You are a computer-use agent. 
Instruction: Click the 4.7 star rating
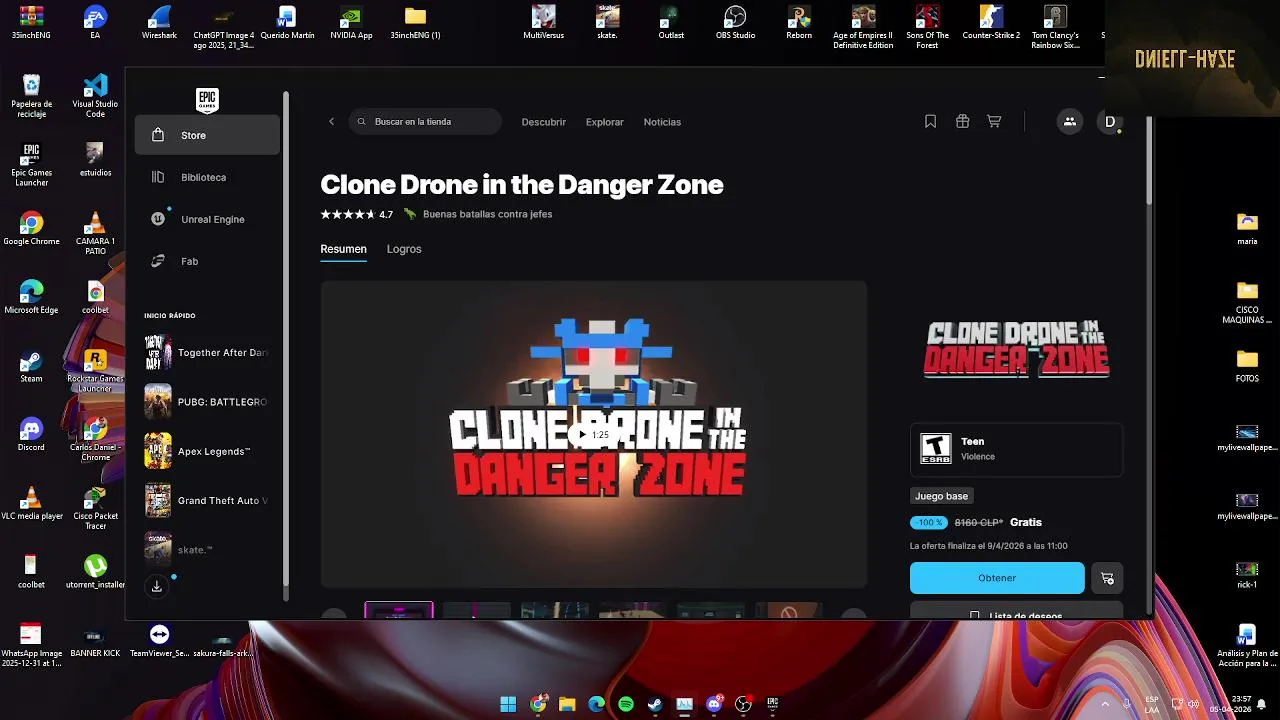click(356, 214)
